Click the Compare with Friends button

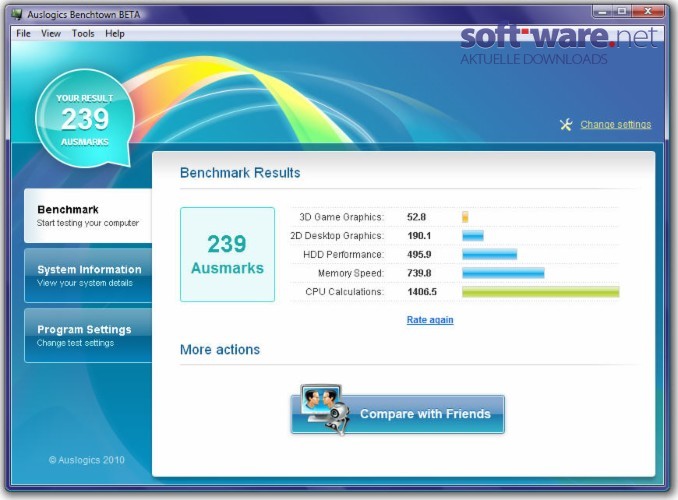click(397, 414)
